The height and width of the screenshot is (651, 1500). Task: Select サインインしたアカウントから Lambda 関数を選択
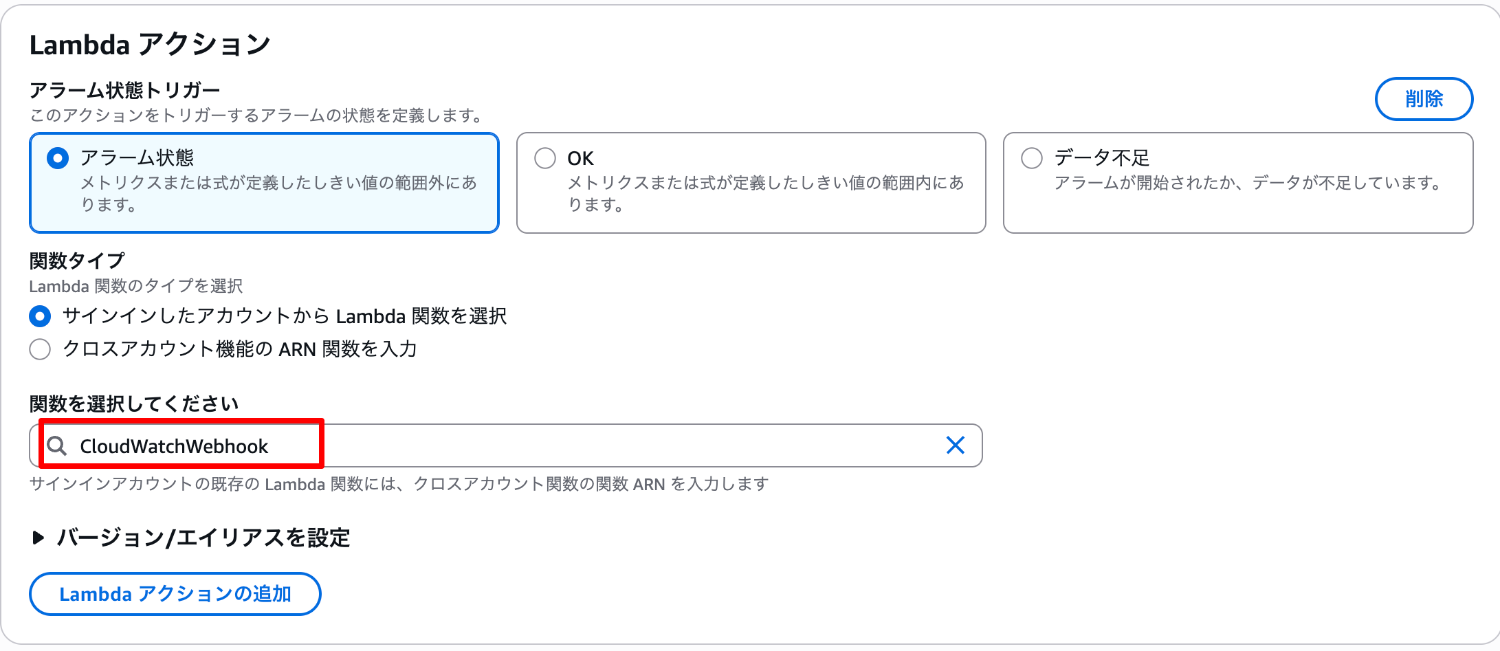tap(40, 316)
